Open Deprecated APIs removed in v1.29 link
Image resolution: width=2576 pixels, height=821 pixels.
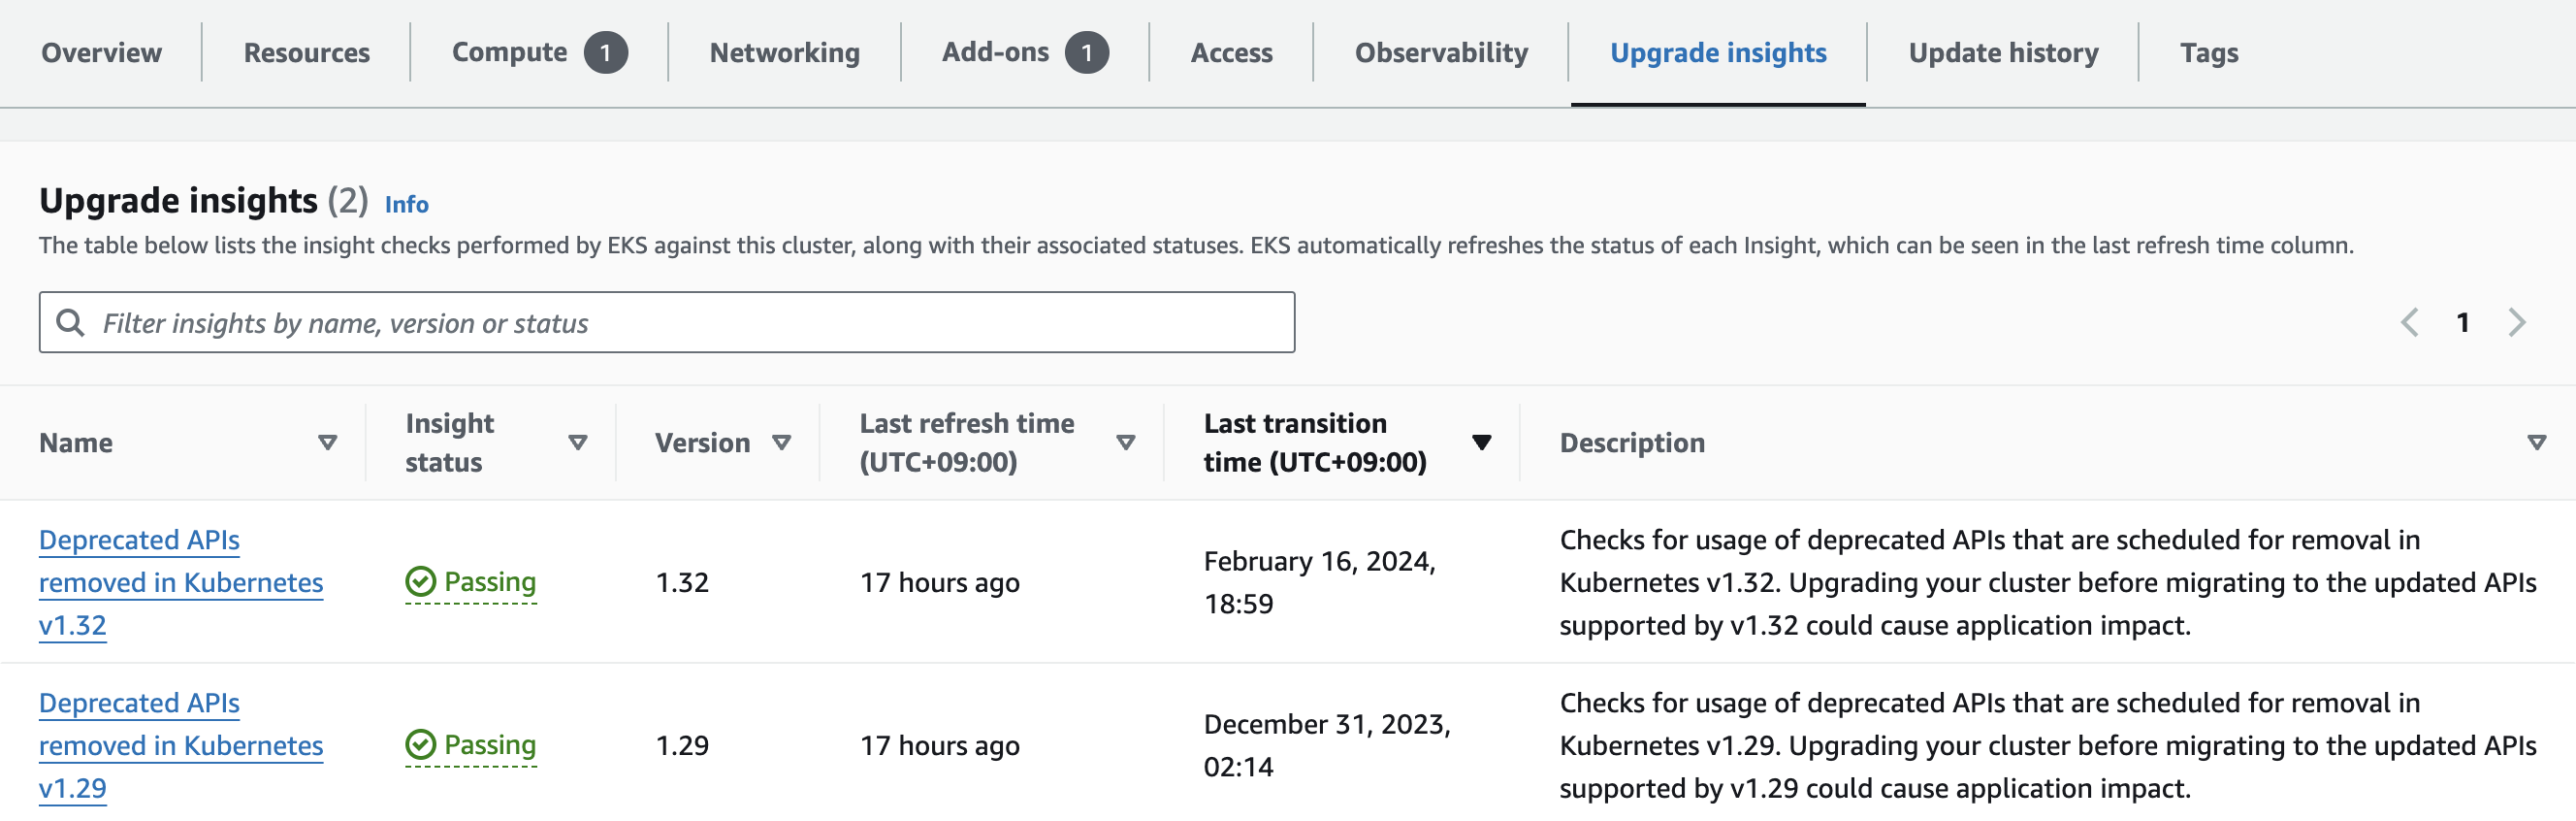pos(181,745)
